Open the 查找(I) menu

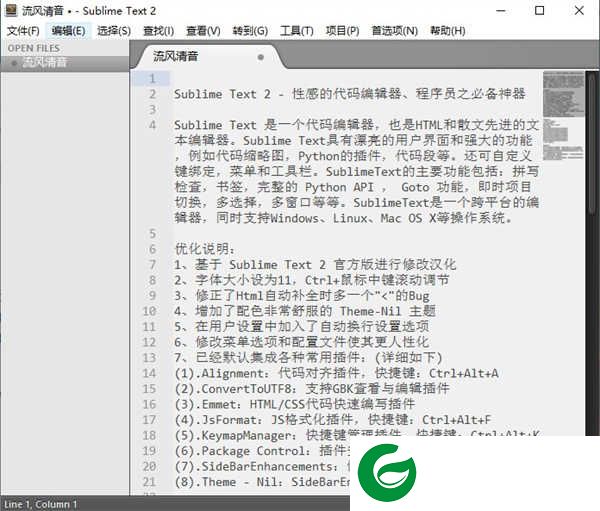pos(158,31)
